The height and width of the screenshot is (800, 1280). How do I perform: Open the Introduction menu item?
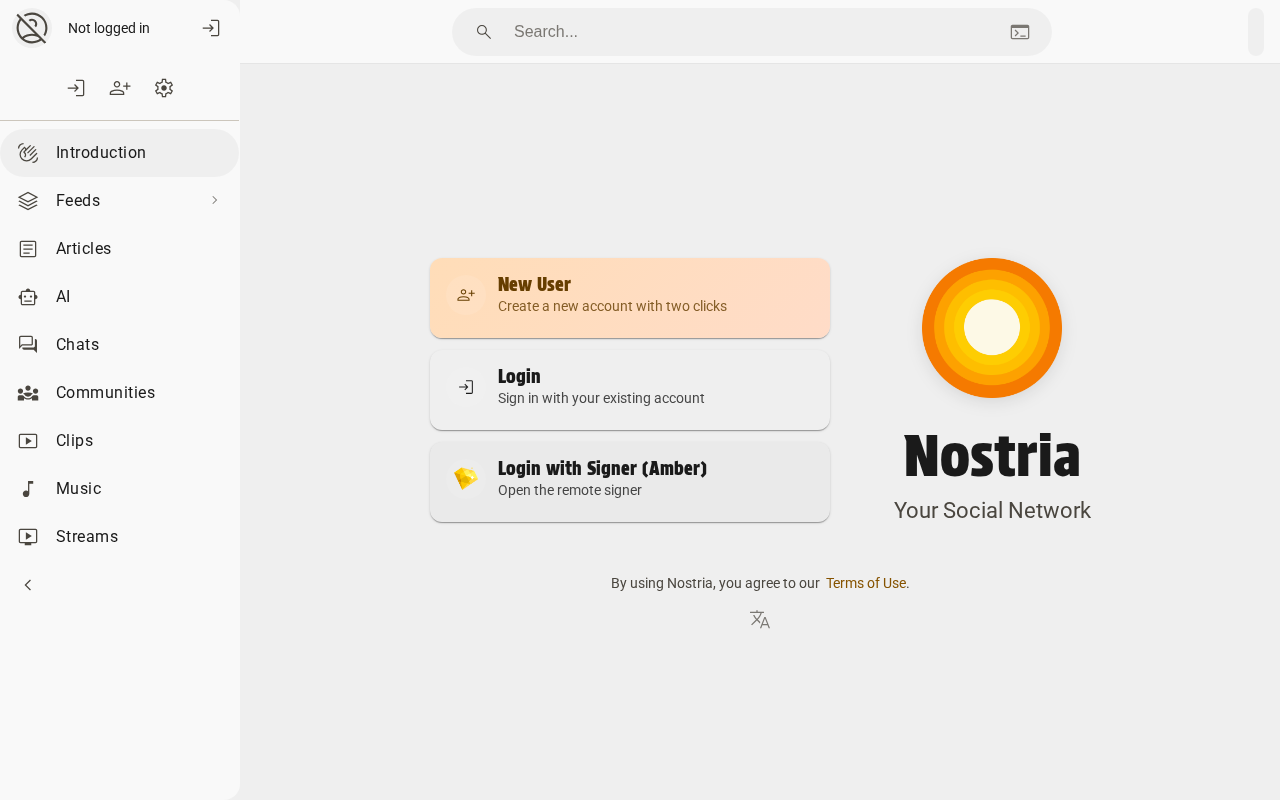(x=119, y=153)
